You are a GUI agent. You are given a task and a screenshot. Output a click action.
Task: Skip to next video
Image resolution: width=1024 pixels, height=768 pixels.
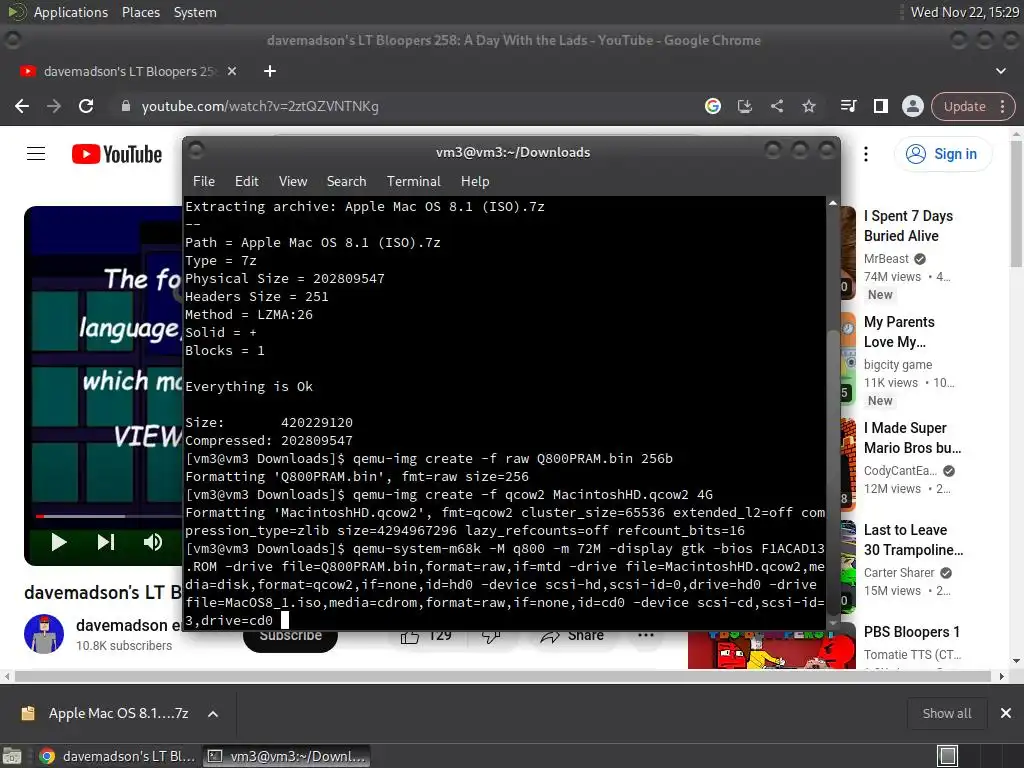click(x=106, y=542)
